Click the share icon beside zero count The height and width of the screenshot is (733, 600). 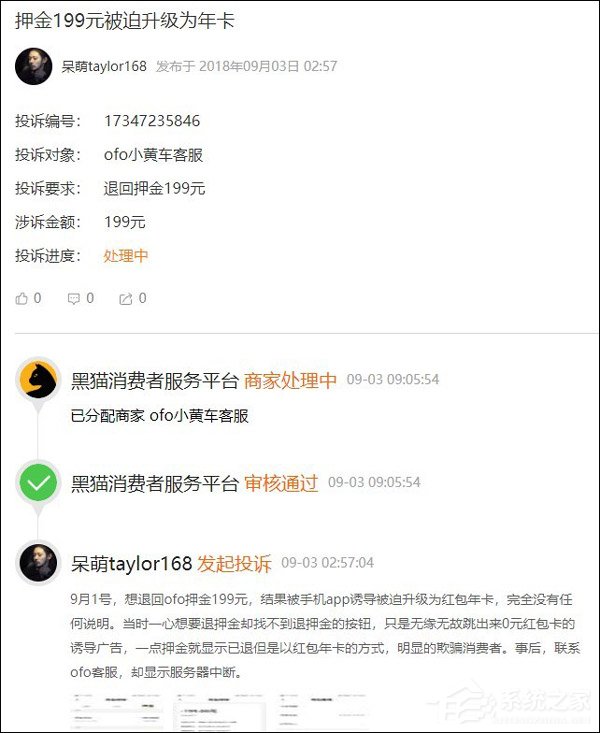(x=126, y=299)
